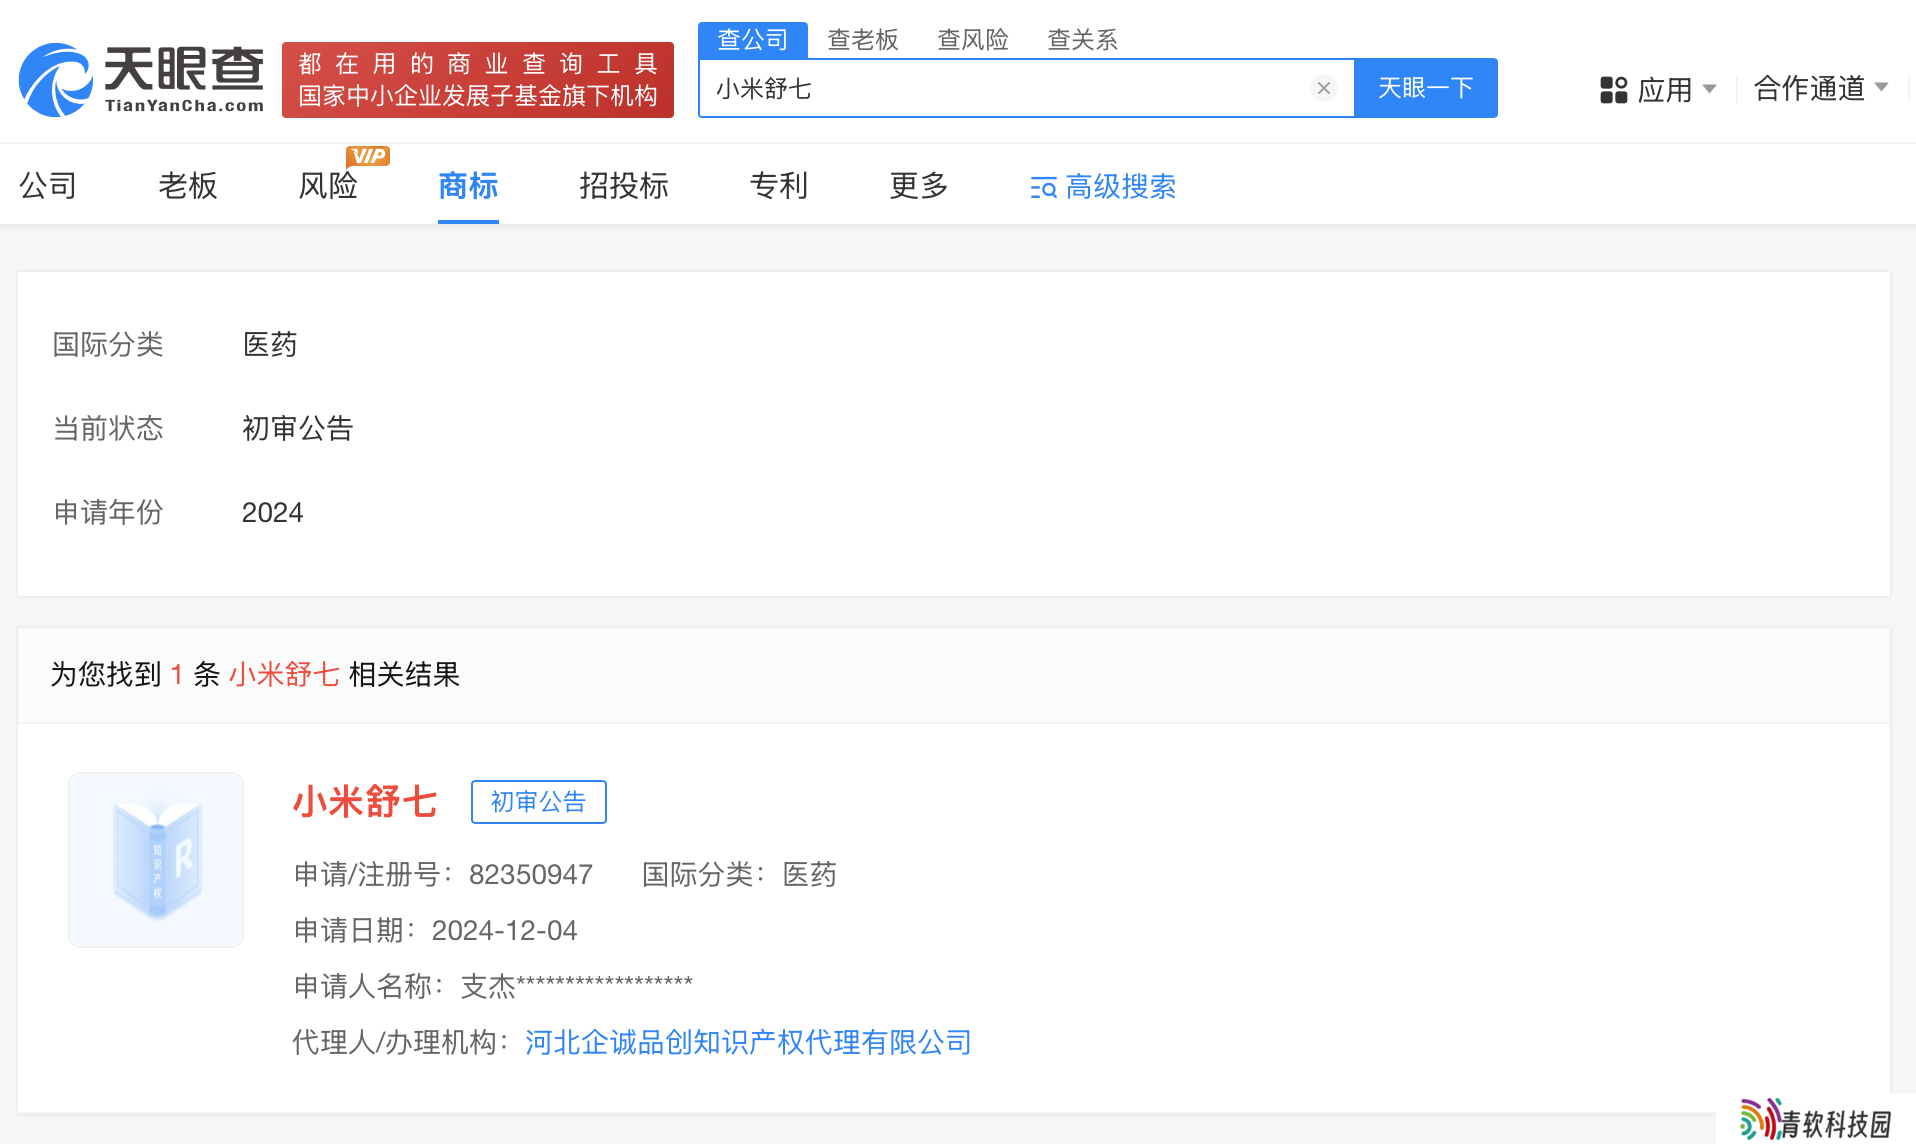Open the 小米舒七 trademark result title
The width and height of the screenshot is (1916, 1144).
tap(365, 802)
